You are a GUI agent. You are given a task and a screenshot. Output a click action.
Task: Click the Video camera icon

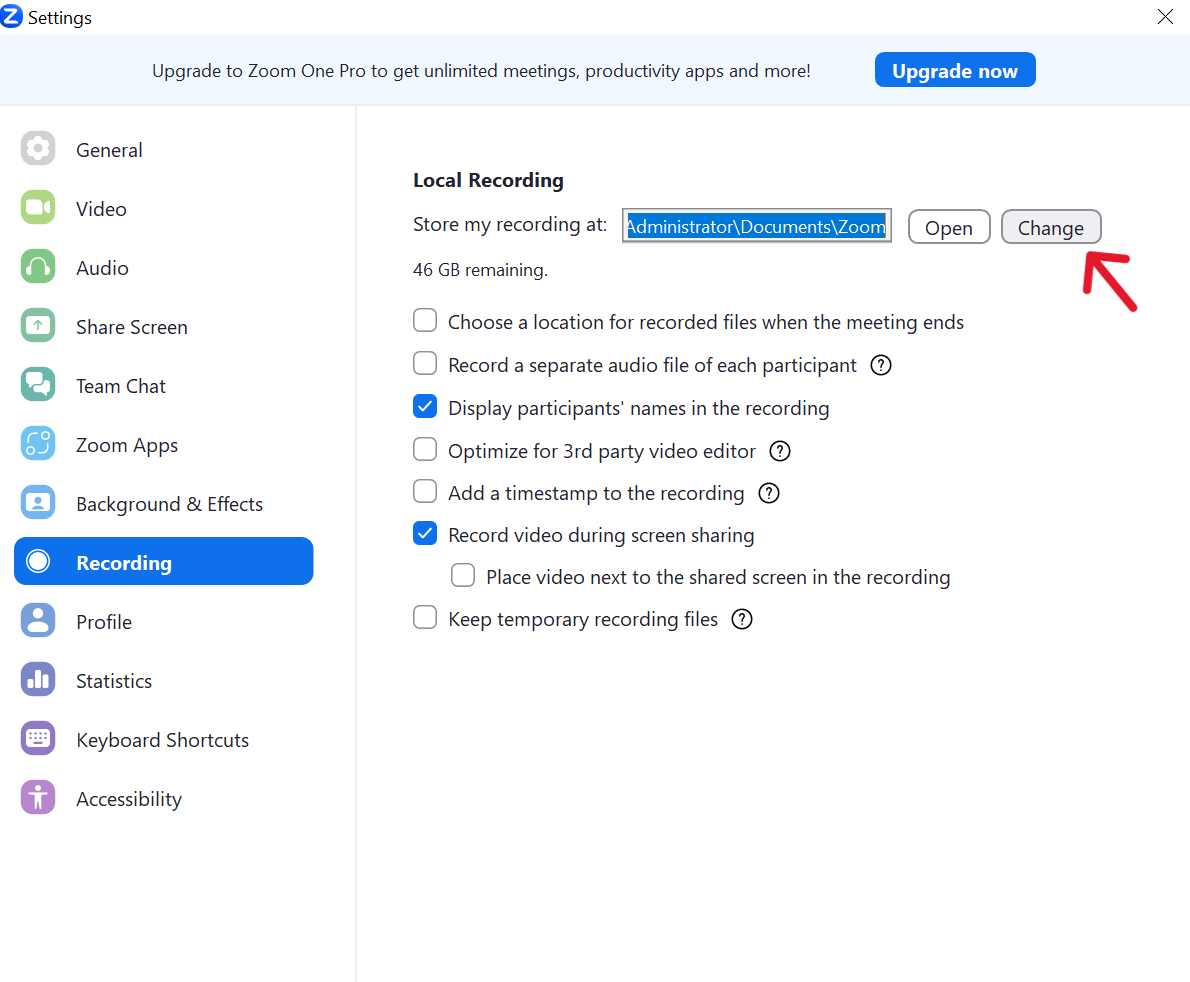pyautogui.click(x=38, y=208)
